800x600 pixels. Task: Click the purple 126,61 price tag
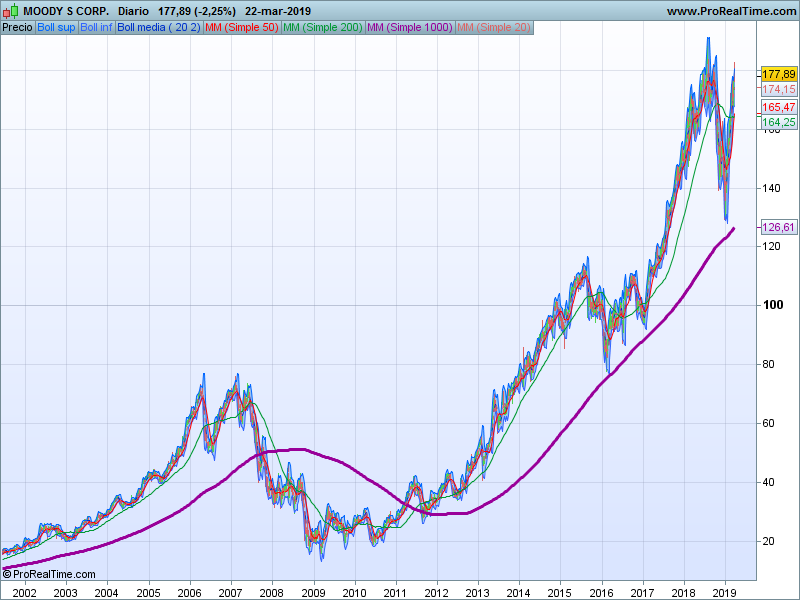779,227
